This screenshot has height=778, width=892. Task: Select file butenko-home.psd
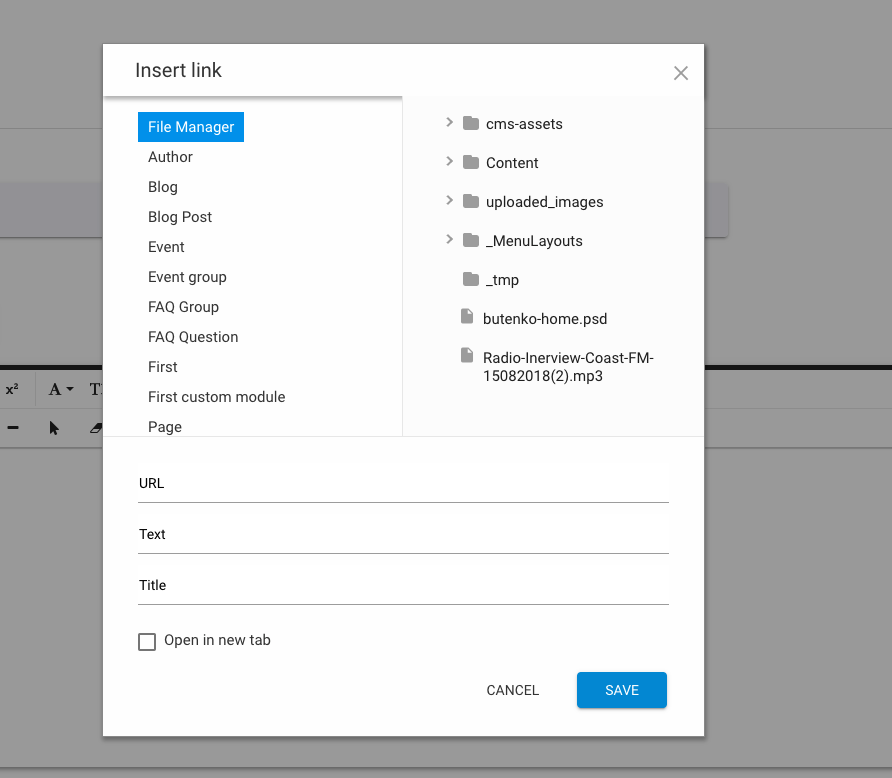544,319
